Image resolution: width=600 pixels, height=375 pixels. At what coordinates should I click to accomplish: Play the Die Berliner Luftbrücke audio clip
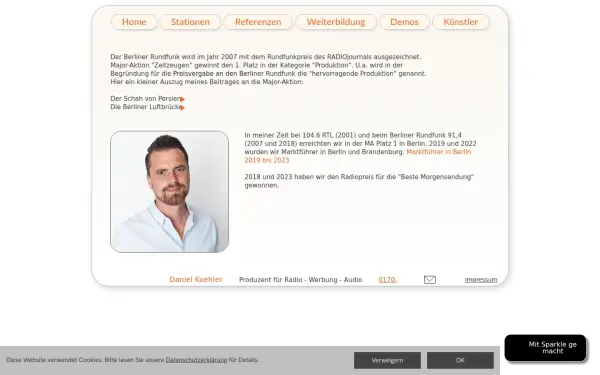pyautogui.click(x=183, y=108)
